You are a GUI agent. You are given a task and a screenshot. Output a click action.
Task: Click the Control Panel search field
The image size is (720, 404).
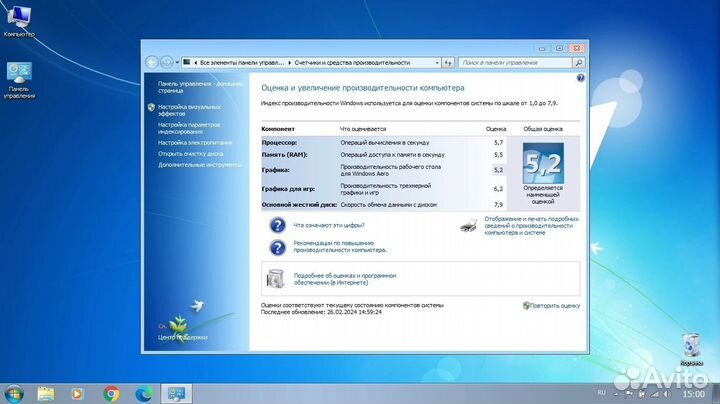pyautogui.click(x=515, y=62)
